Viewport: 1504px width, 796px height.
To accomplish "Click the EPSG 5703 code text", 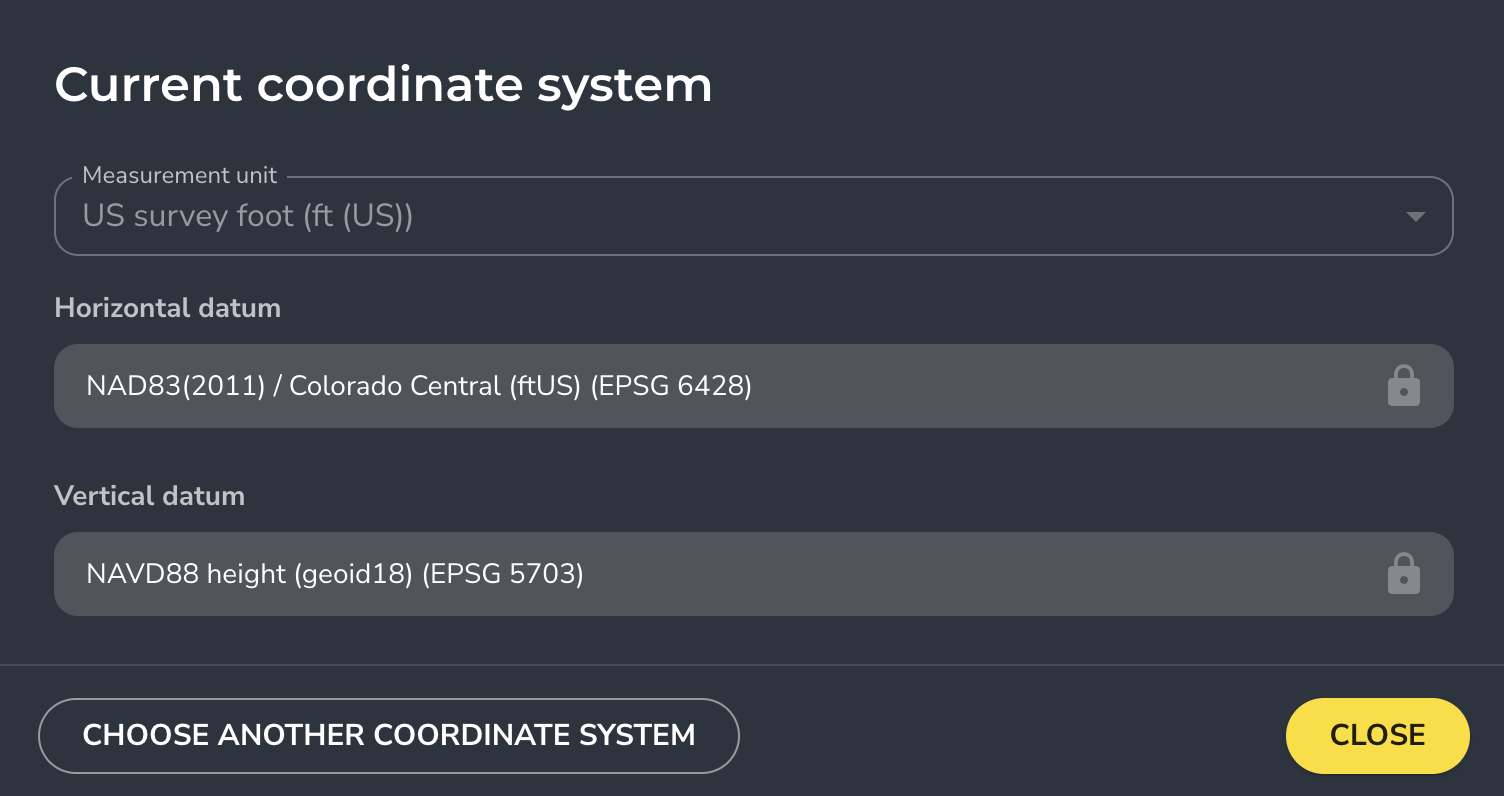I will point(503,574).
